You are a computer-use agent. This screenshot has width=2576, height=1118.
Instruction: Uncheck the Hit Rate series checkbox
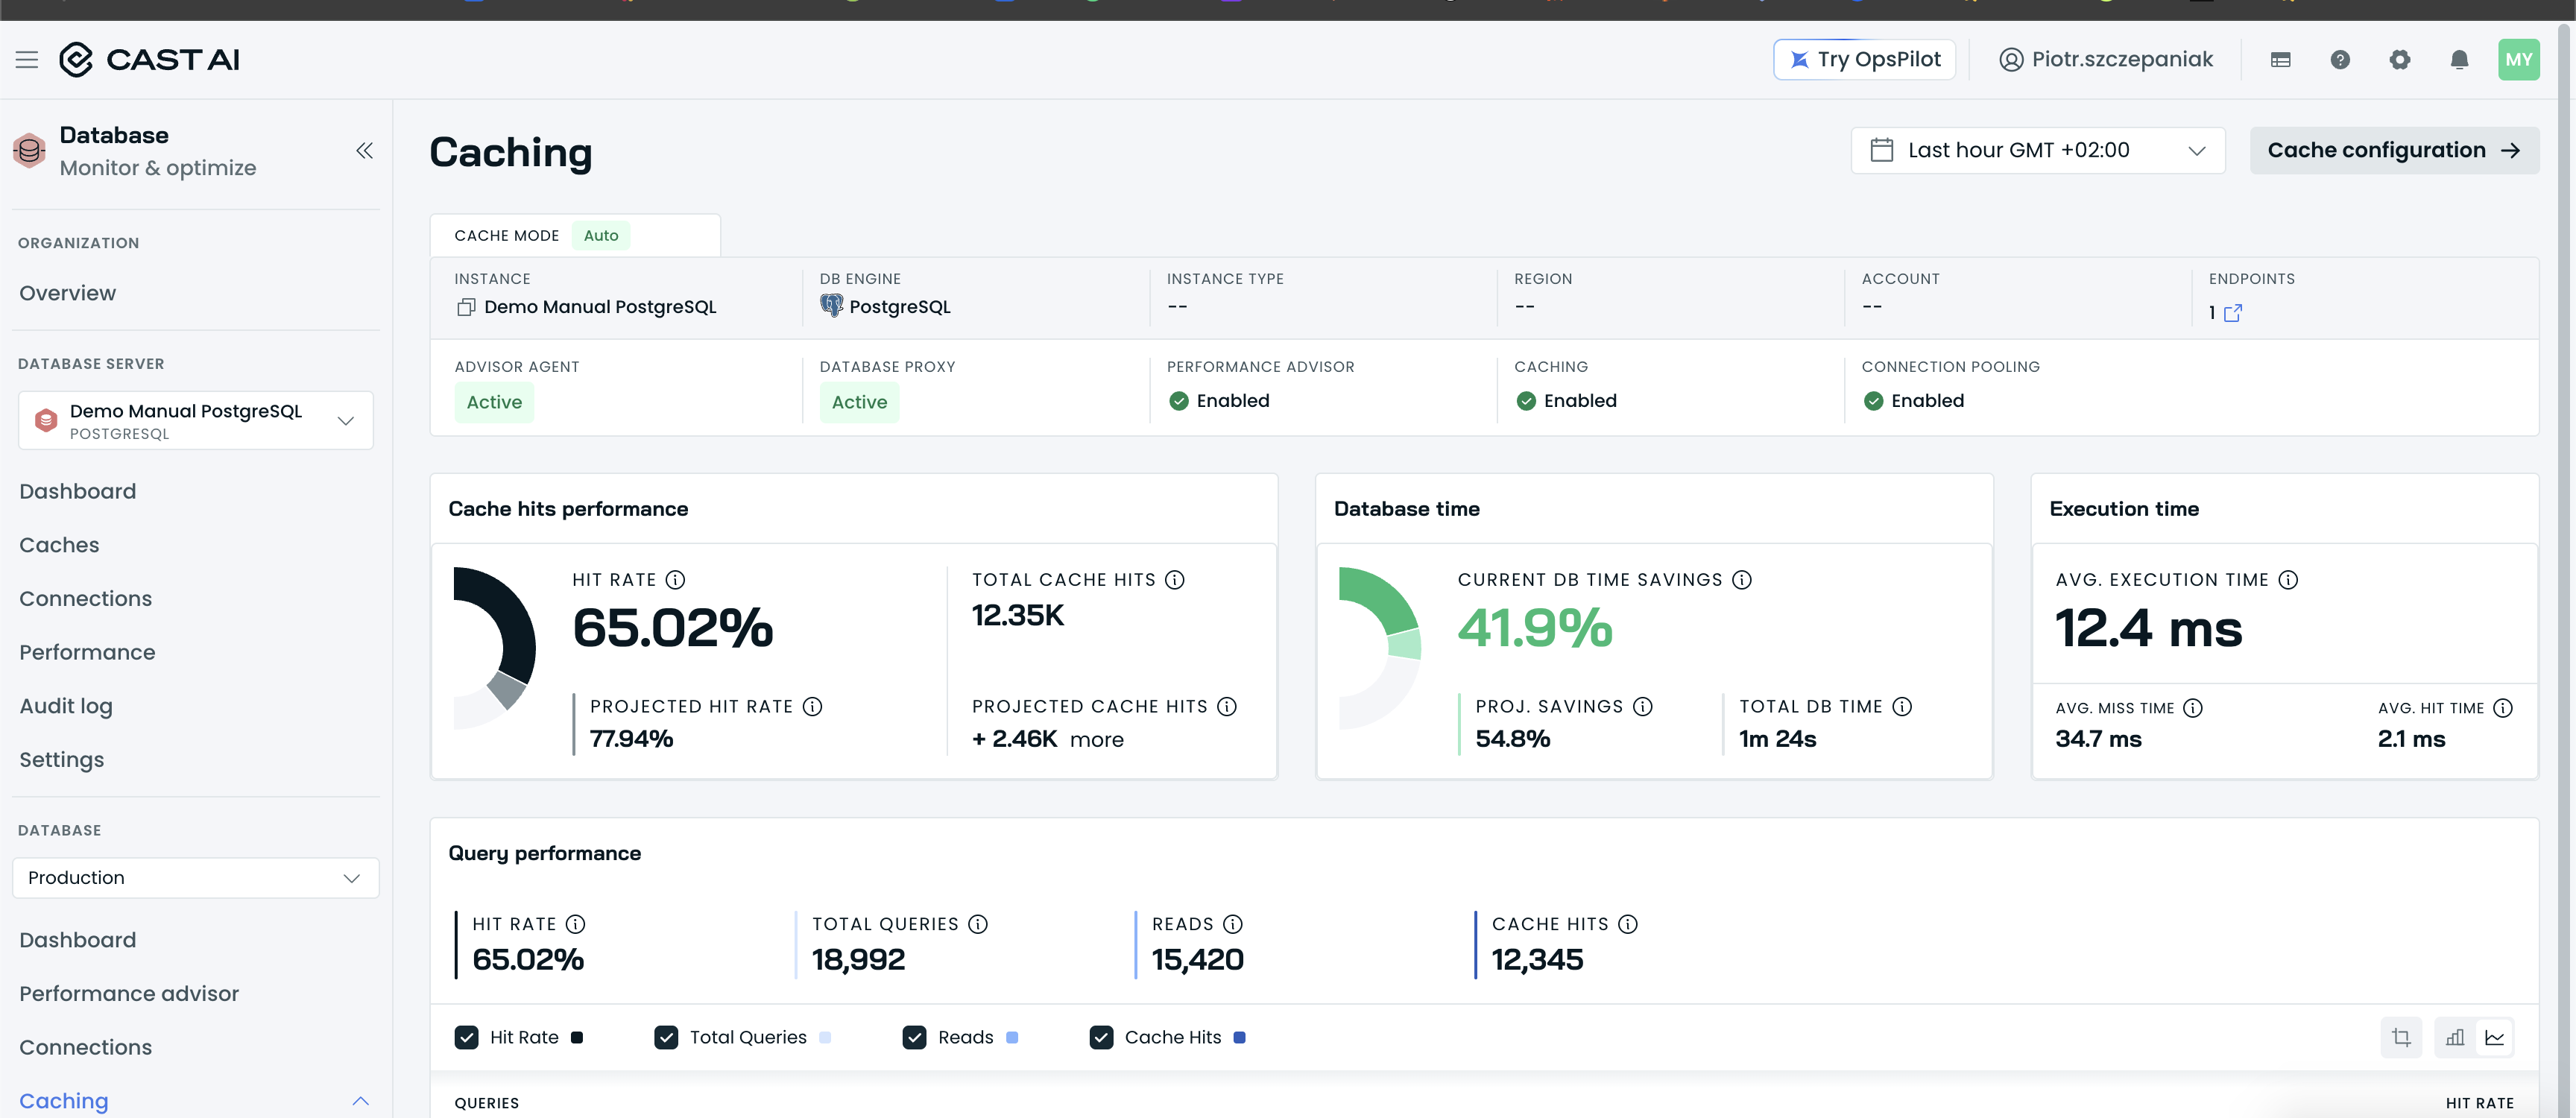pyautogui.click(x=466, y=1038)
